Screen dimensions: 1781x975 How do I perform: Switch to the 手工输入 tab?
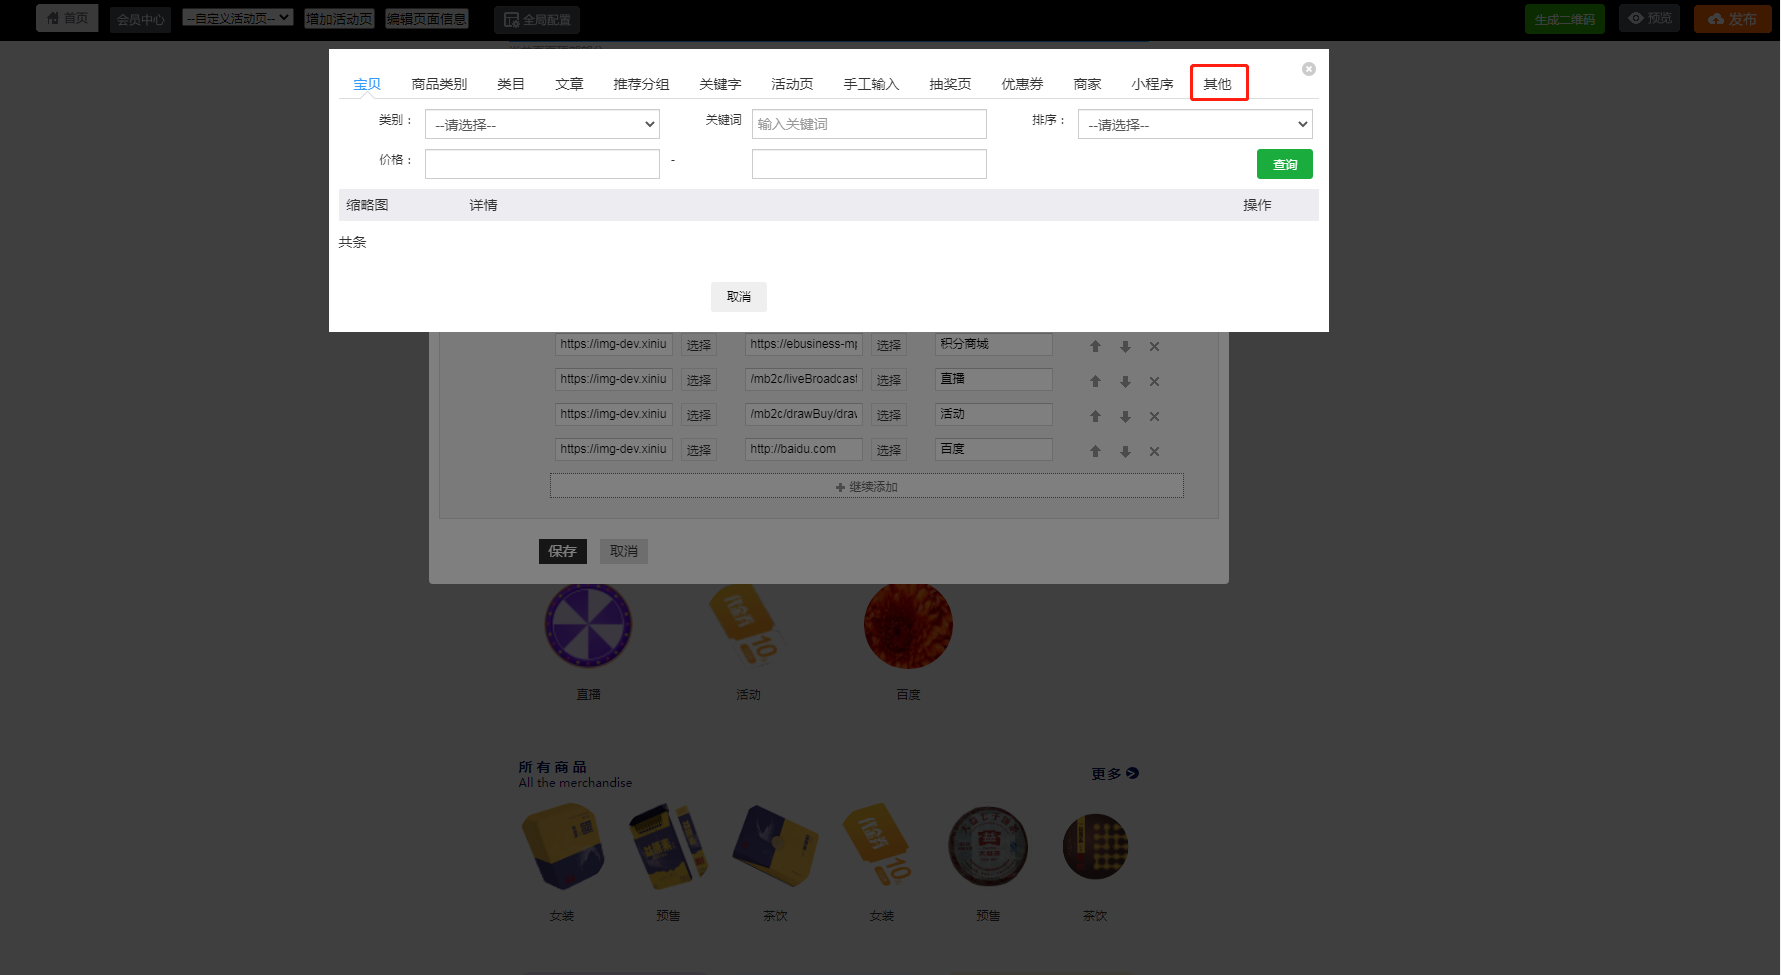tap(871, 84)
